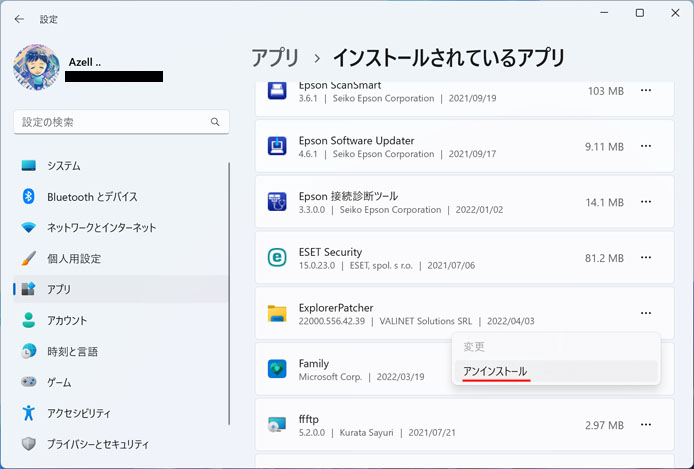Screen dimensions: 694x469
Task: Click the Epson 接続診断ツール icon
Action: 277,202
